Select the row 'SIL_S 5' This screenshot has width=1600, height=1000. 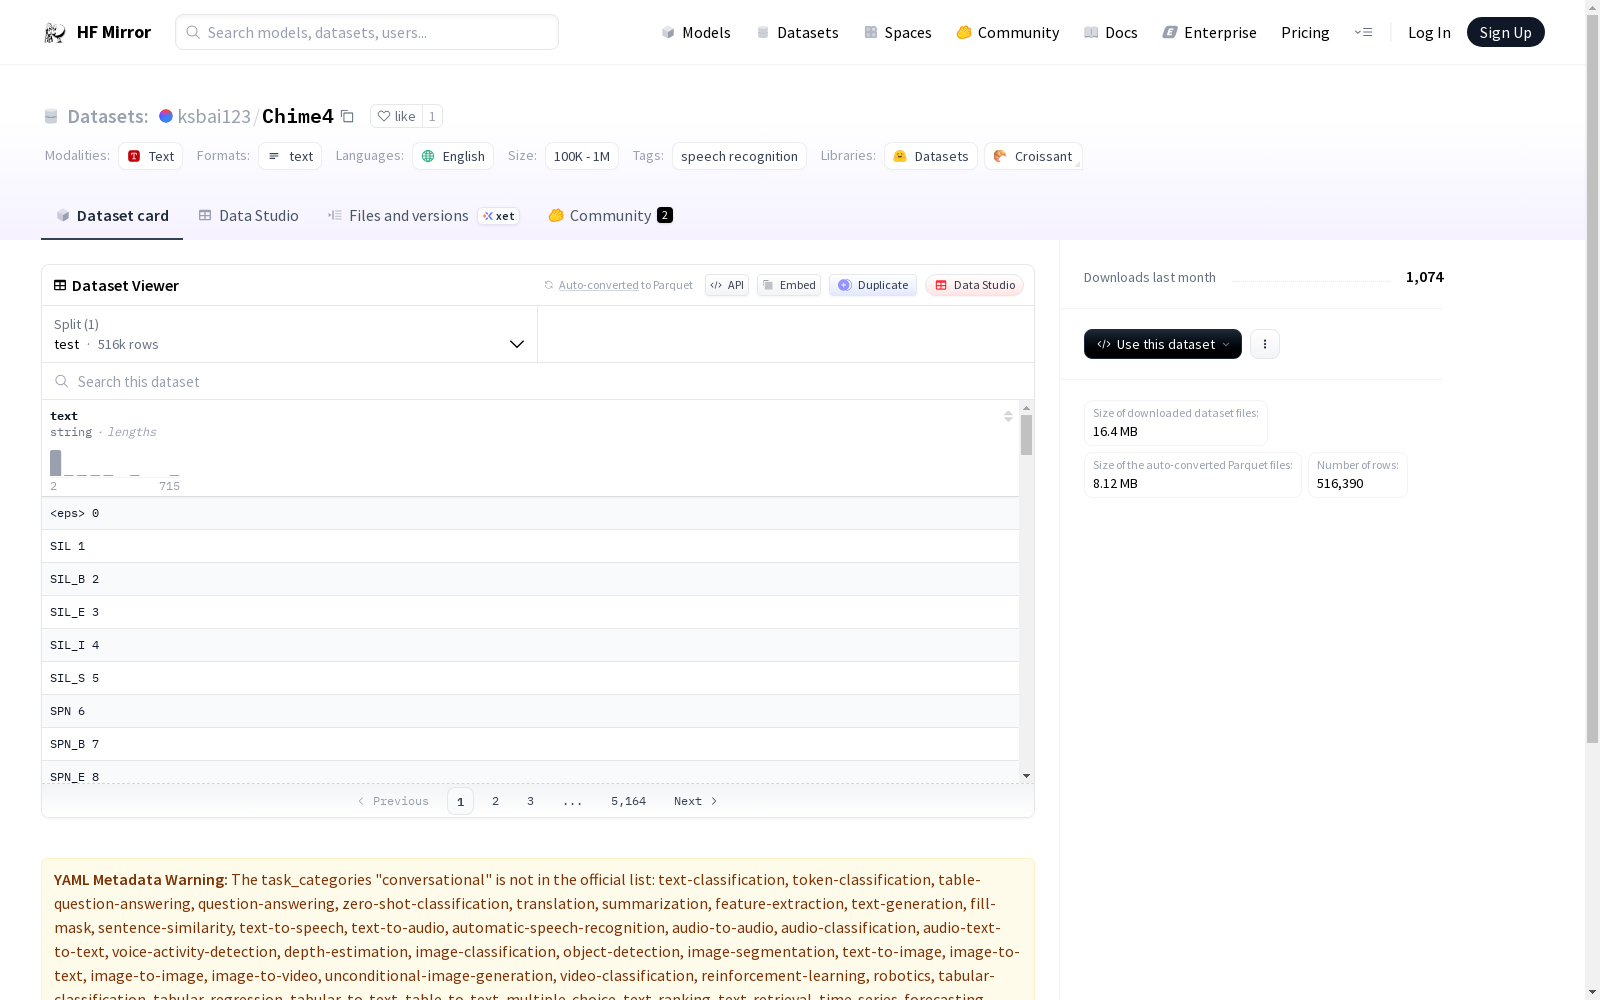(x=530, y=678)
